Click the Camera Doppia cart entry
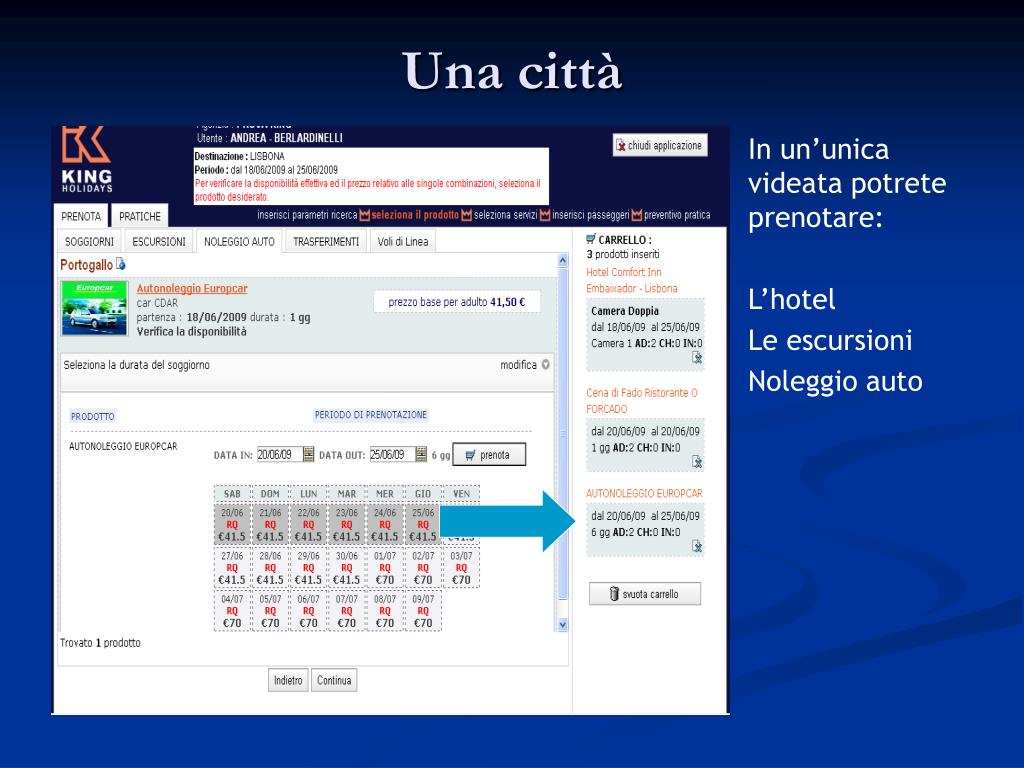The height and width of the screenshot is (768, 1024). pos(645,334)
